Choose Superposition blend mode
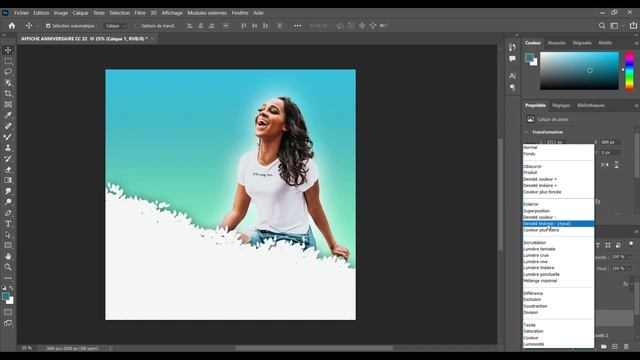 (558, 211)
